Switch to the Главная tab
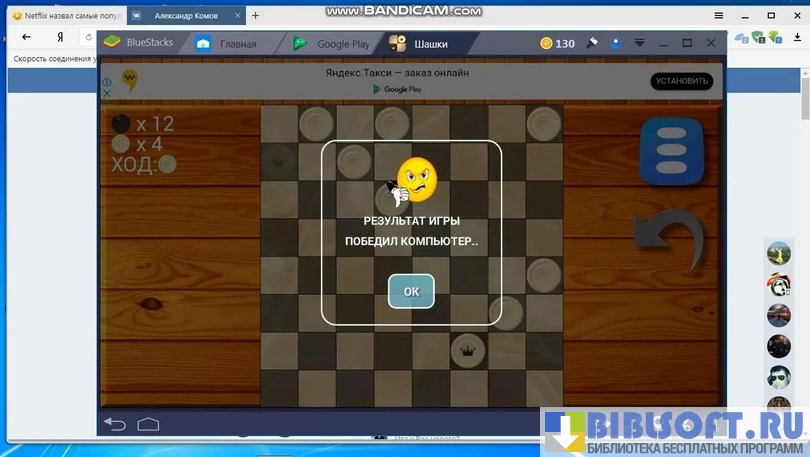 click(228, 44)
